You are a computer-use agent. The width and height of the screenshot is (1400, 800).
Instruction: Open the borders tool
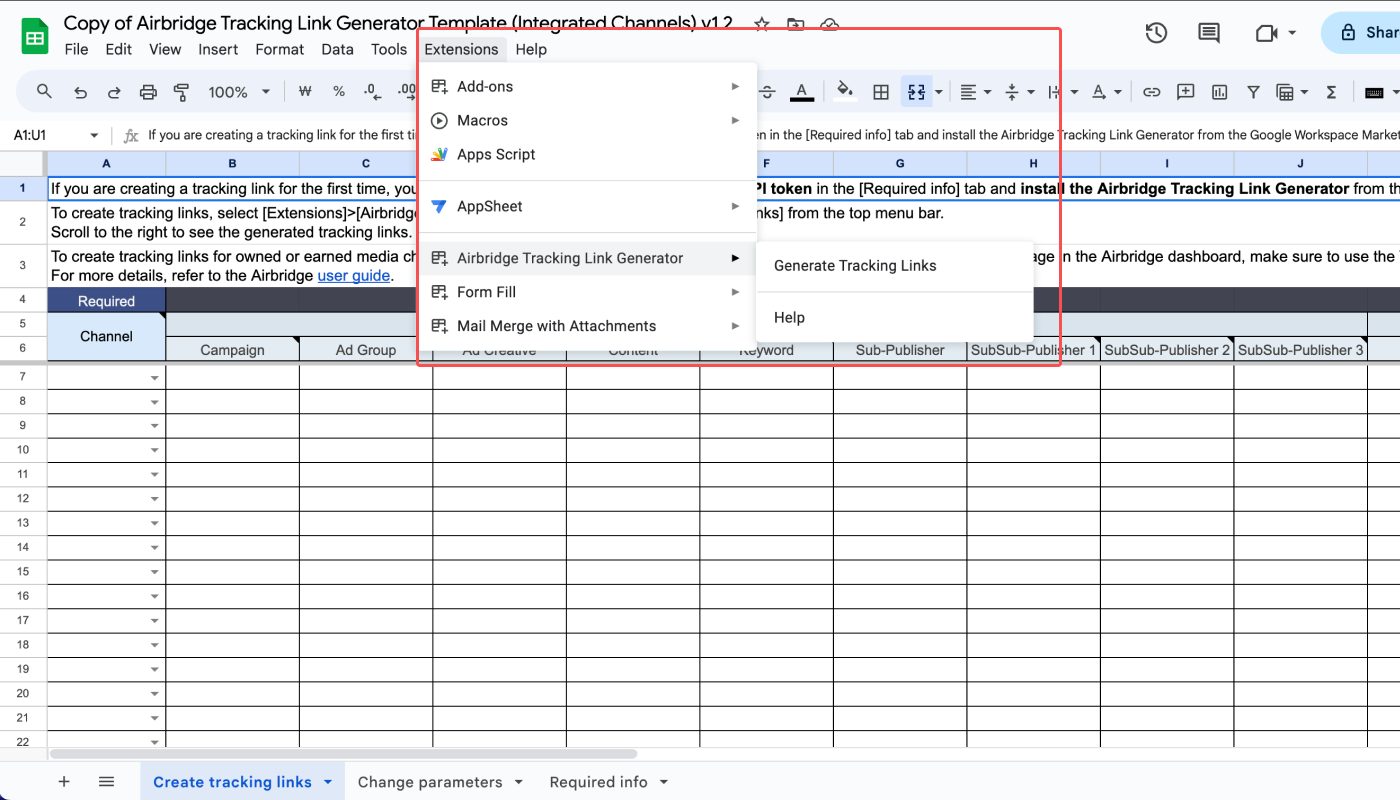[881, 92]
